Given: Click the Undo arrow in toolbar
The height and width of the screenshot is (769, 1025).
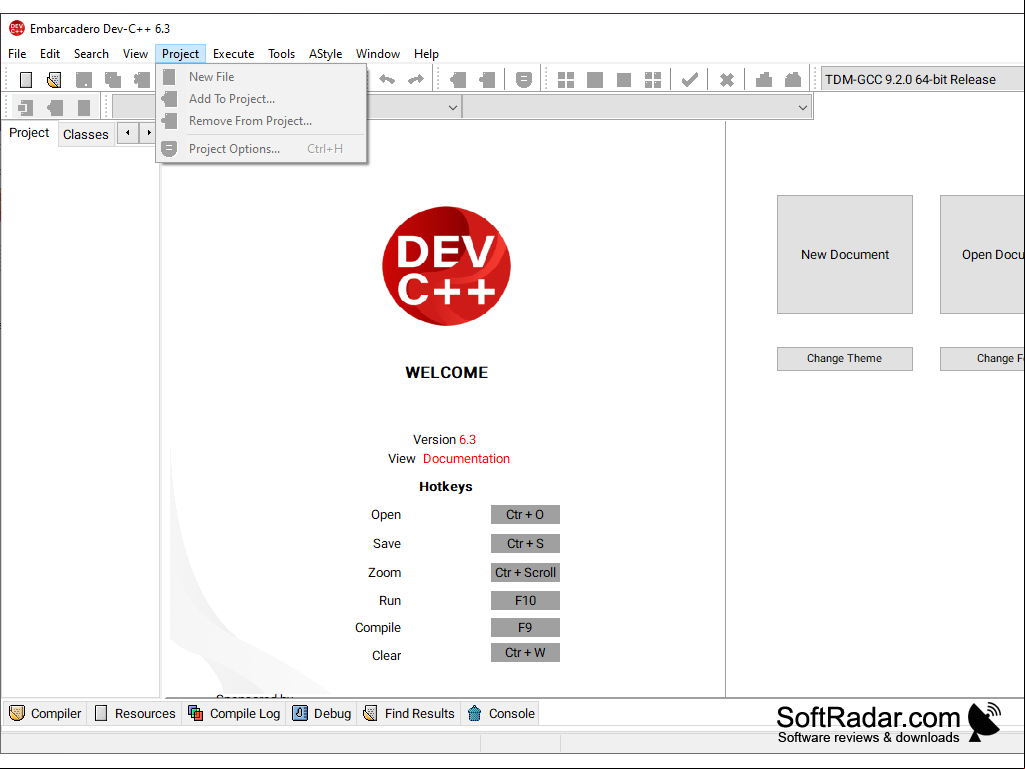Looking at the screenshot, I should click(x=387, y=80).
